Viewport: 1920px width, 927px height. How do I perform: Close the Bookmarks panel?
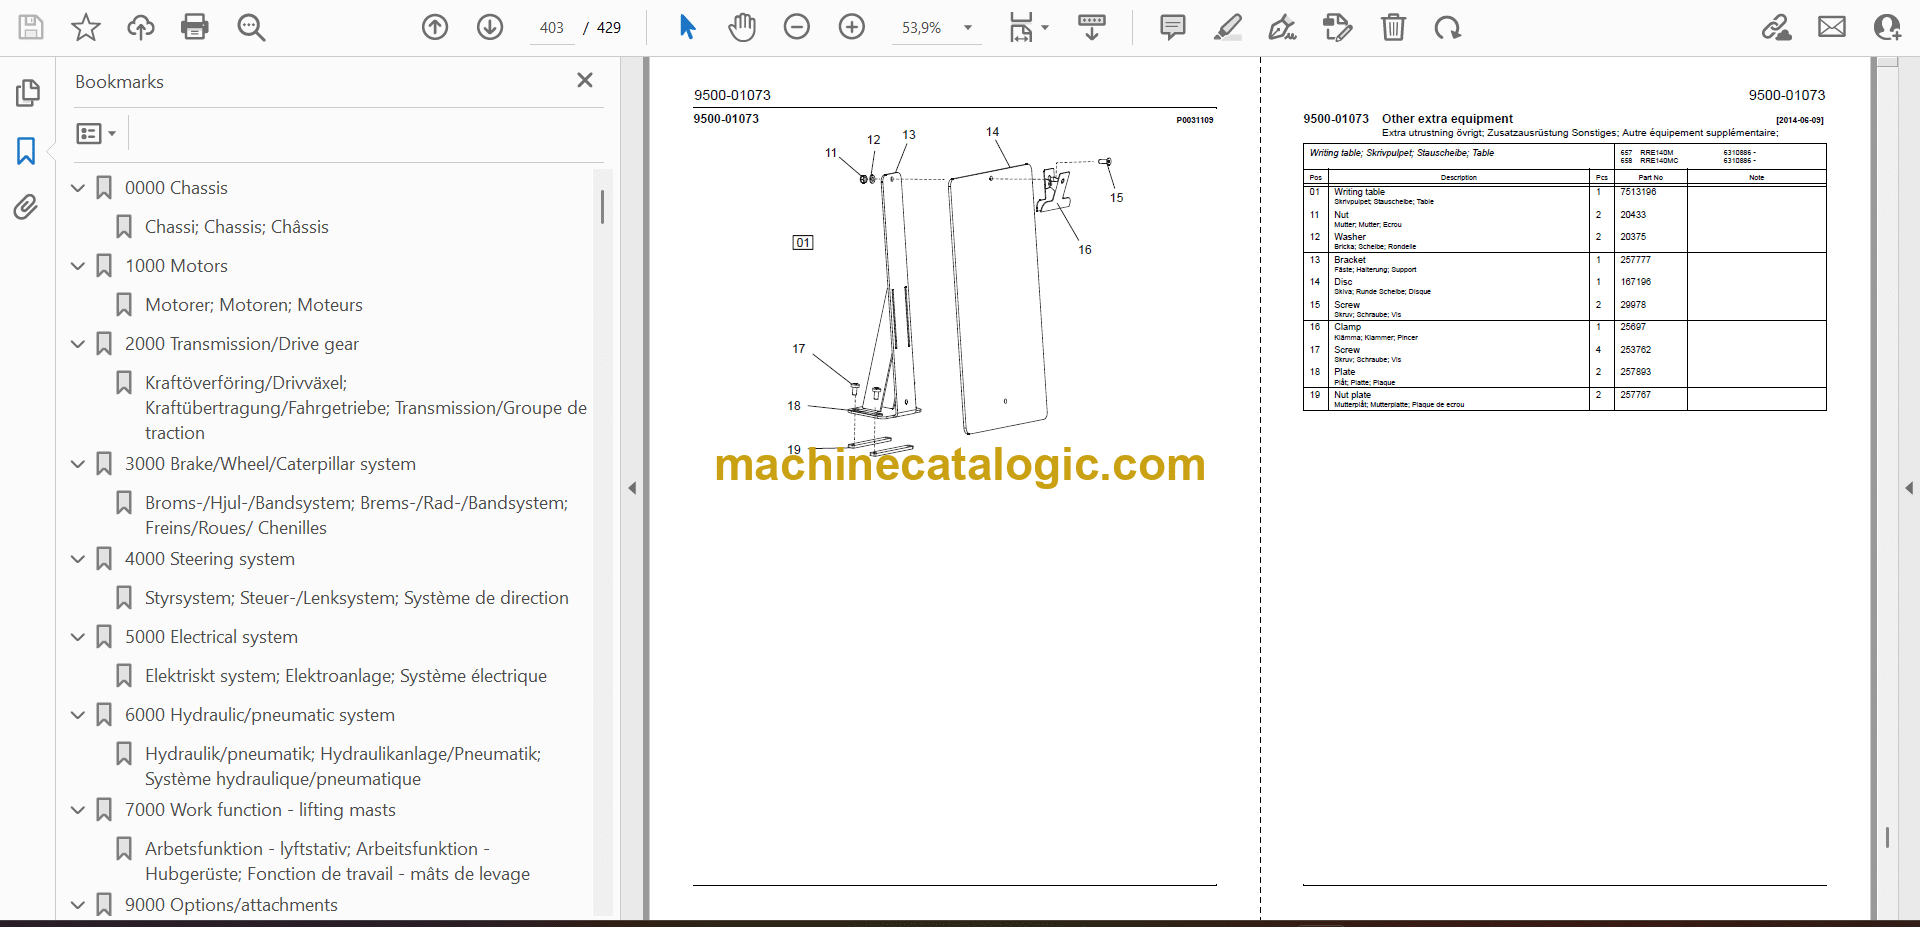tap(585, 80)
